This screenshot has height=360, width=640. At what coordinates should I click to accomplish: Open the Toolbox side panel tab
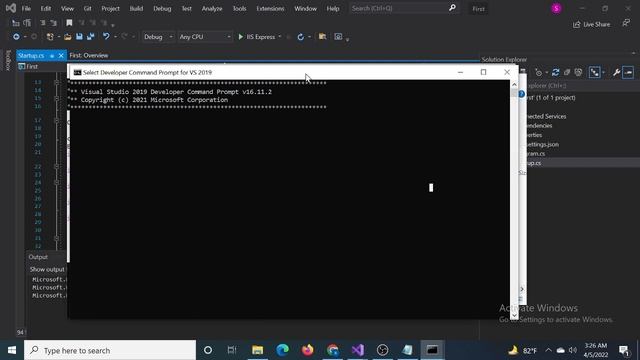(x=8, y=60)
